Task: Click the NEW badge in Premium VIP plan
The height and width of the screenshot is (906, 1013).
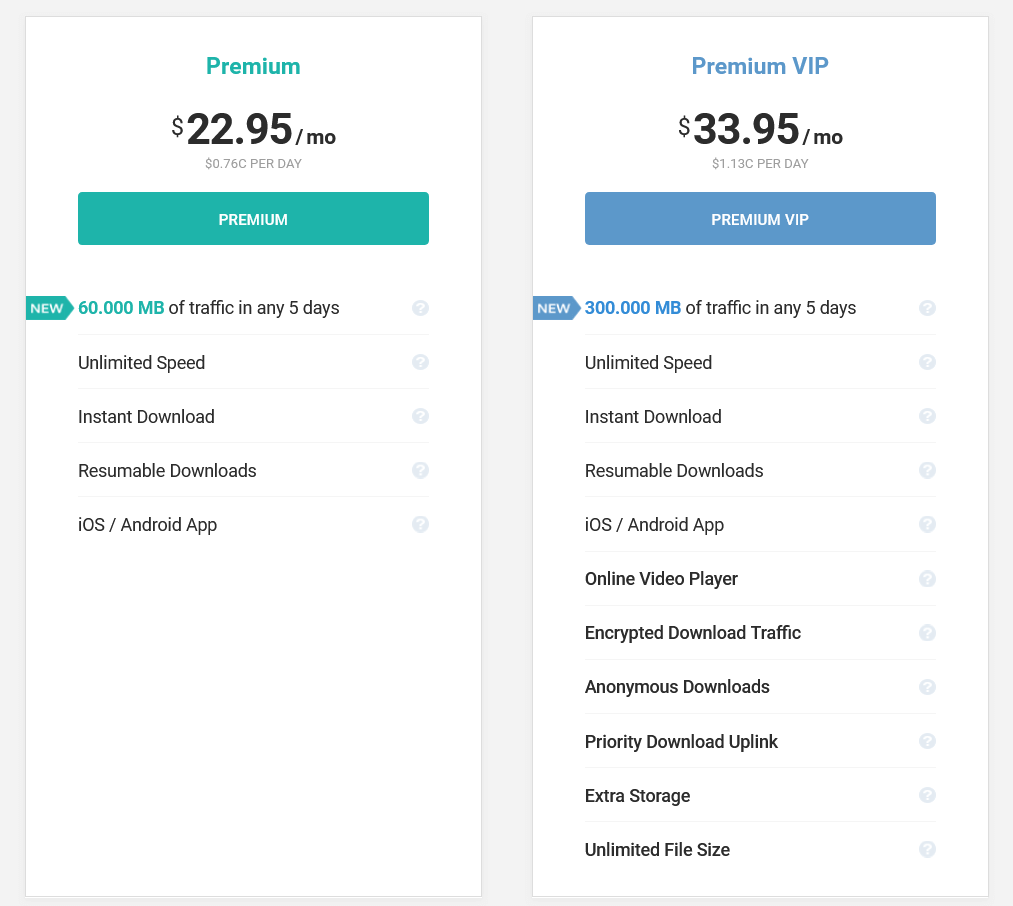Action: pyautogui.click(x=555, y=308)
